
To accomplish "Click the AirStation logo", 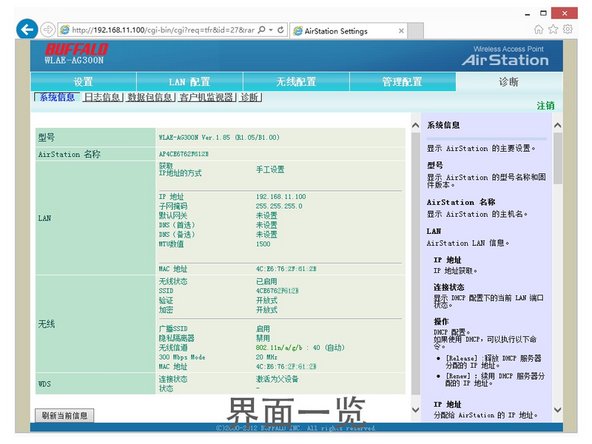I will click(505, 60).
